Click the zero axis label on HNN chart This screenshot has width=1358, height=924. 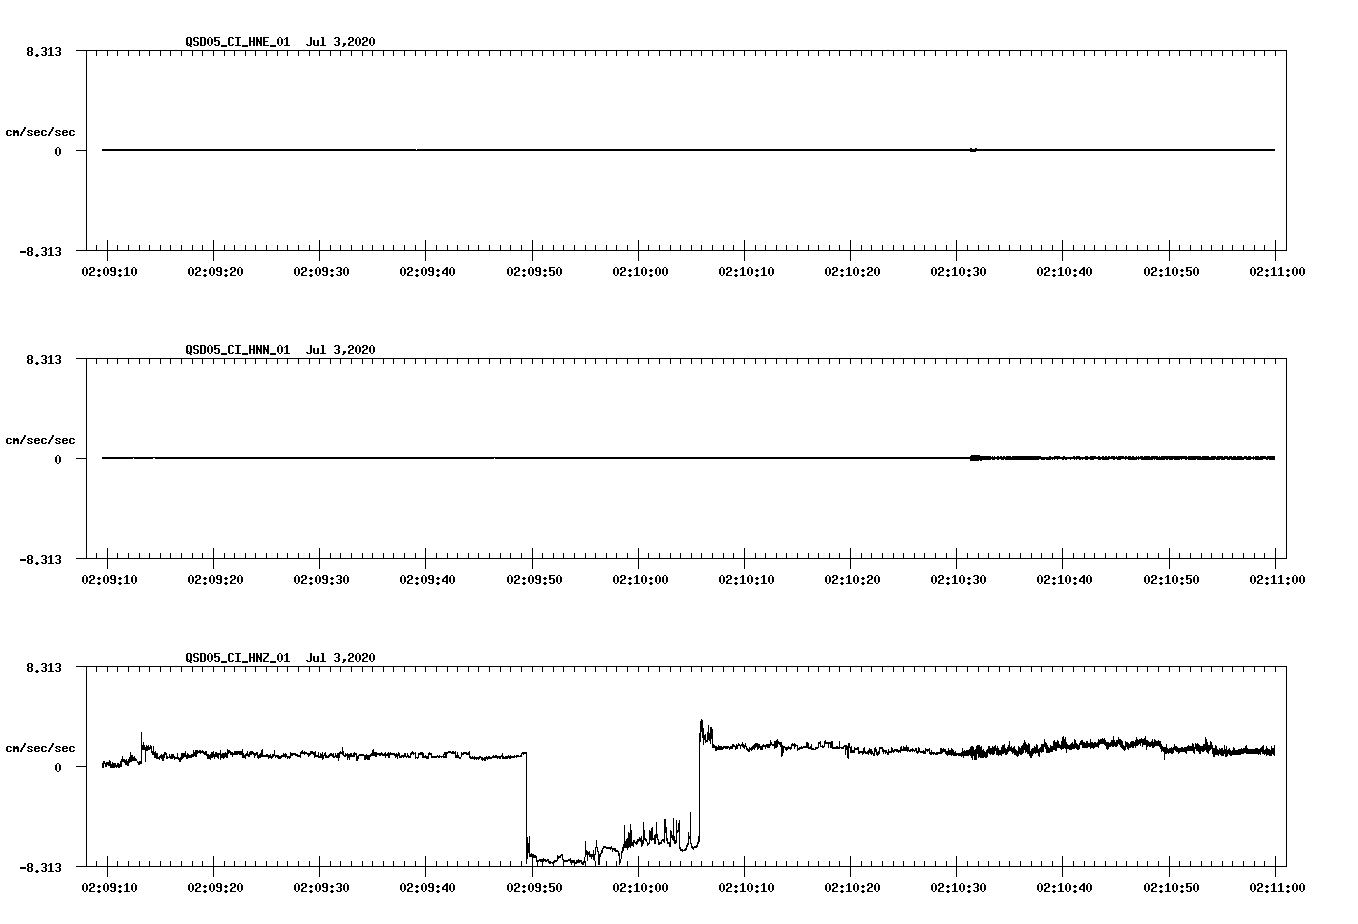tap(58, 459)
